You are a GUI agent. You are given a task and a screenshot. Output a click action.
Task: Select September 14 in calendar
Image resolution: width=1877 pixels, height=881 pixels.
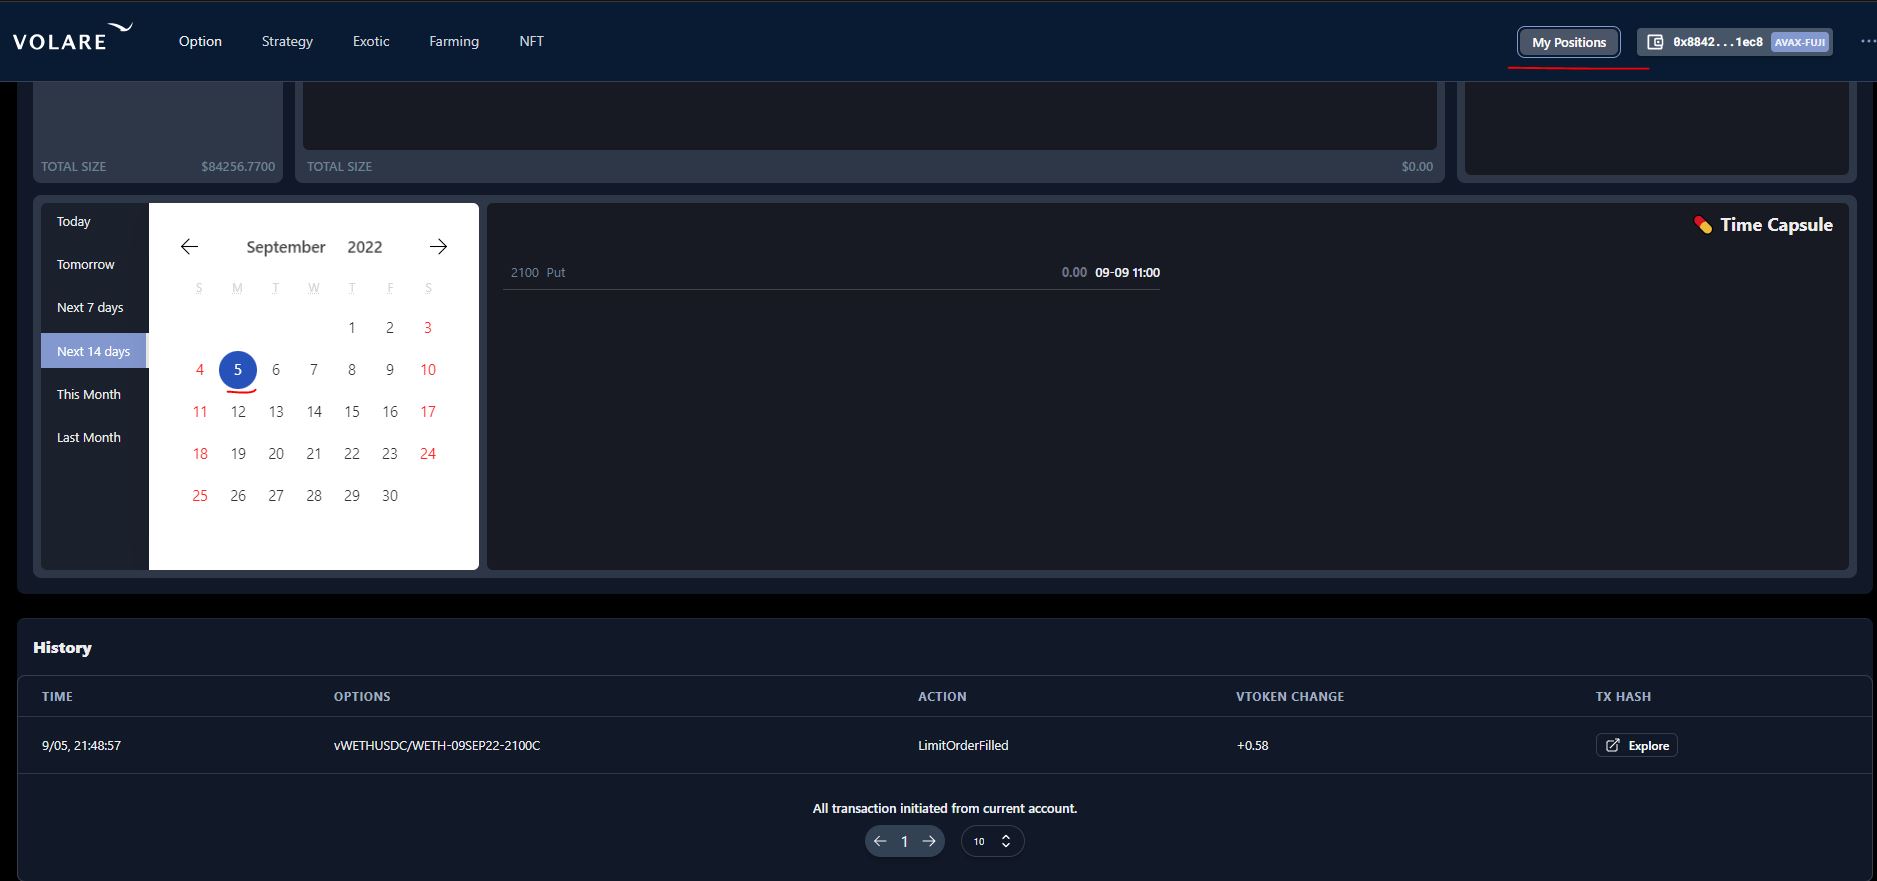[x=314, y=412]
